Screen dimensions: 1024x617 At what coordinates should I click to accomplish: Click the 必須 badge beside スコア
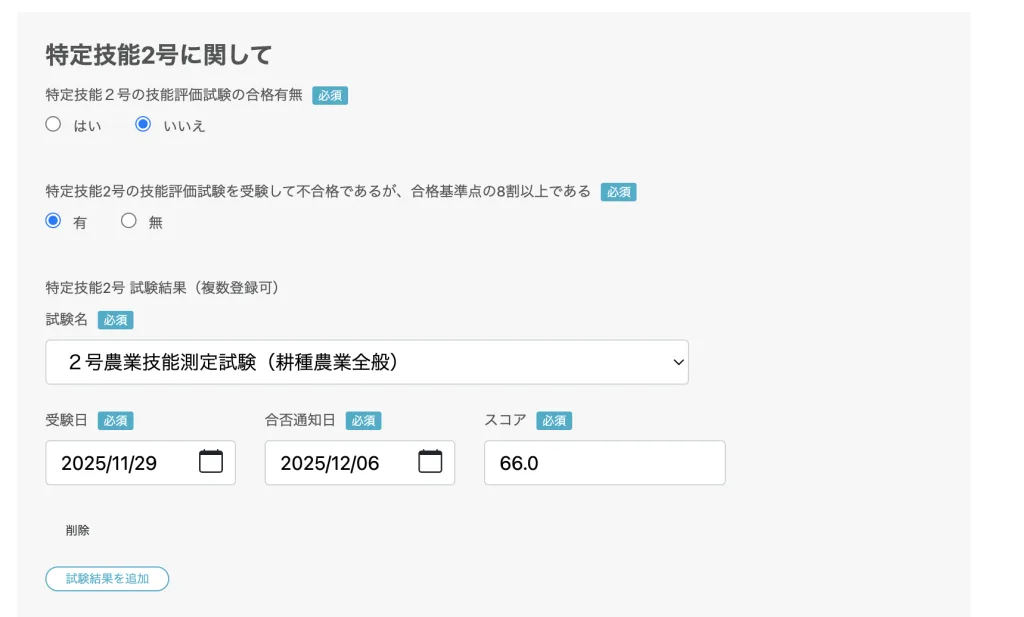tap(554, 420)
